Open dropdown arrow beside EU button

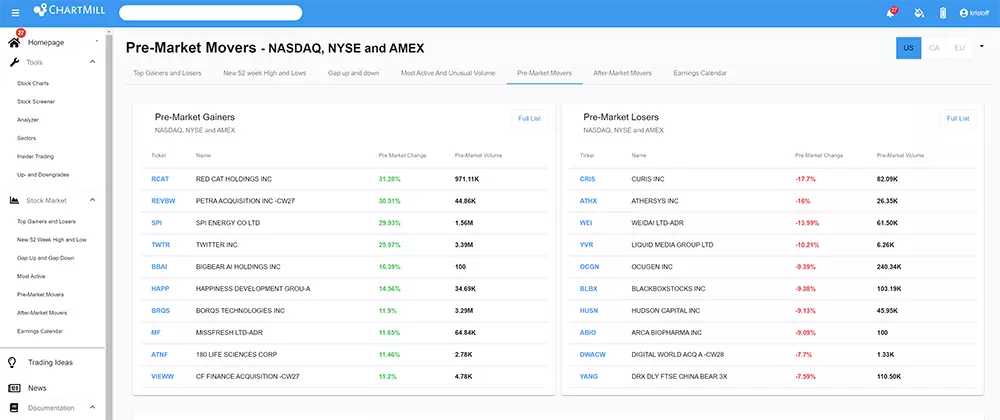(982, 46)
